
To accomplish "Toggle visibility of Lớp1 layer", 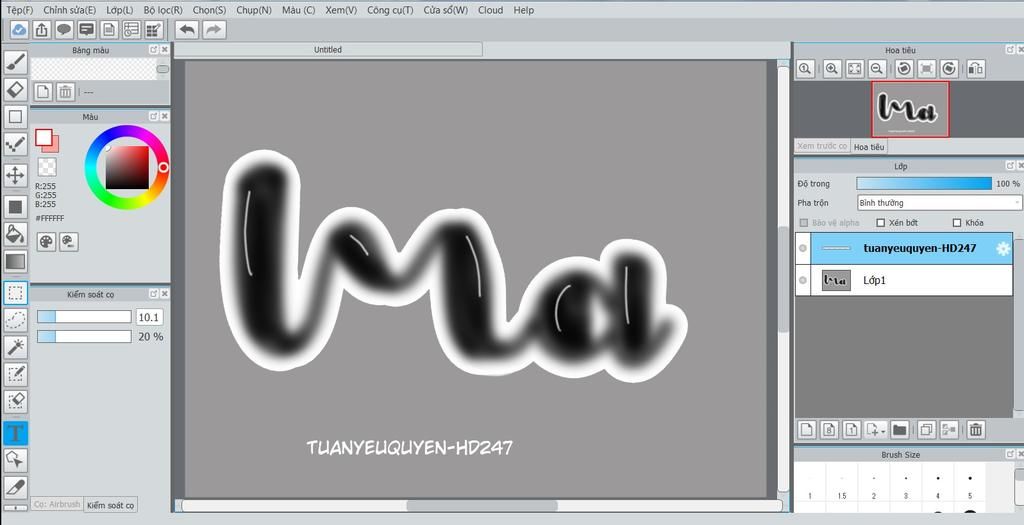I will (803, 280).
